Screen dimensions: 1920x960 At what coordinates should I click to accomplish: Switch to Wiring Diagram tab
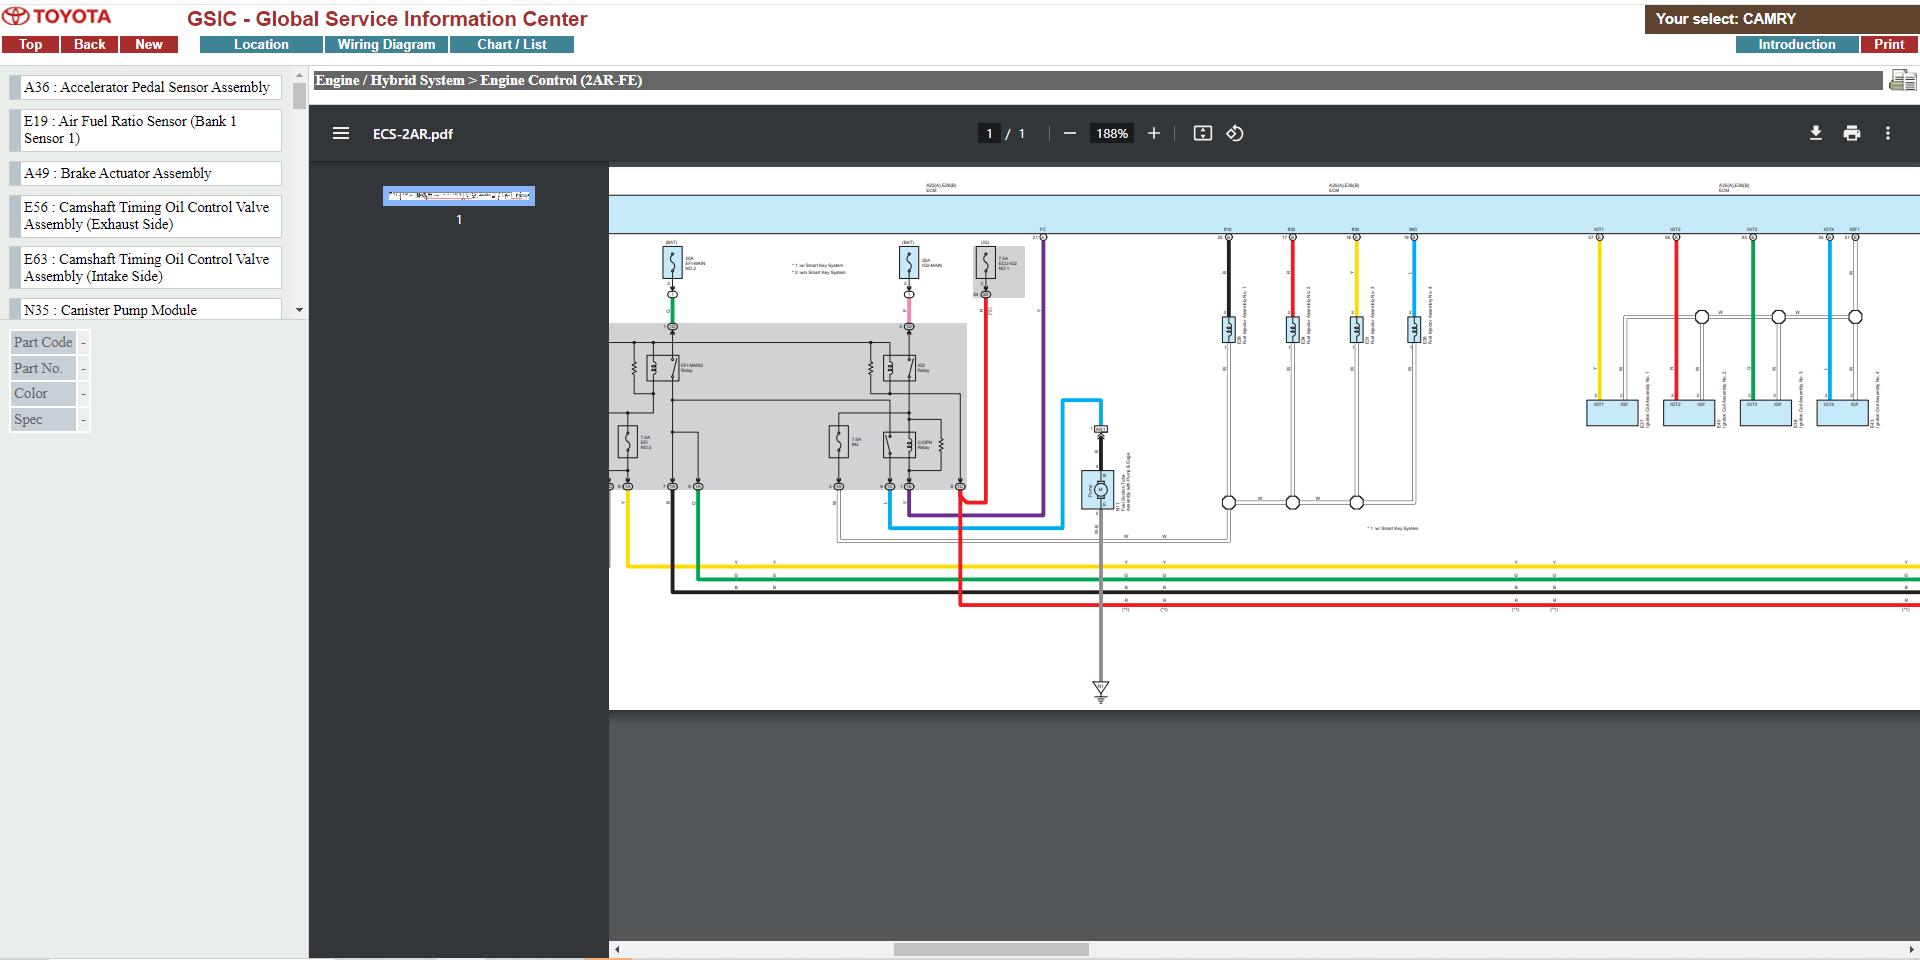click(x=386, y=44)
